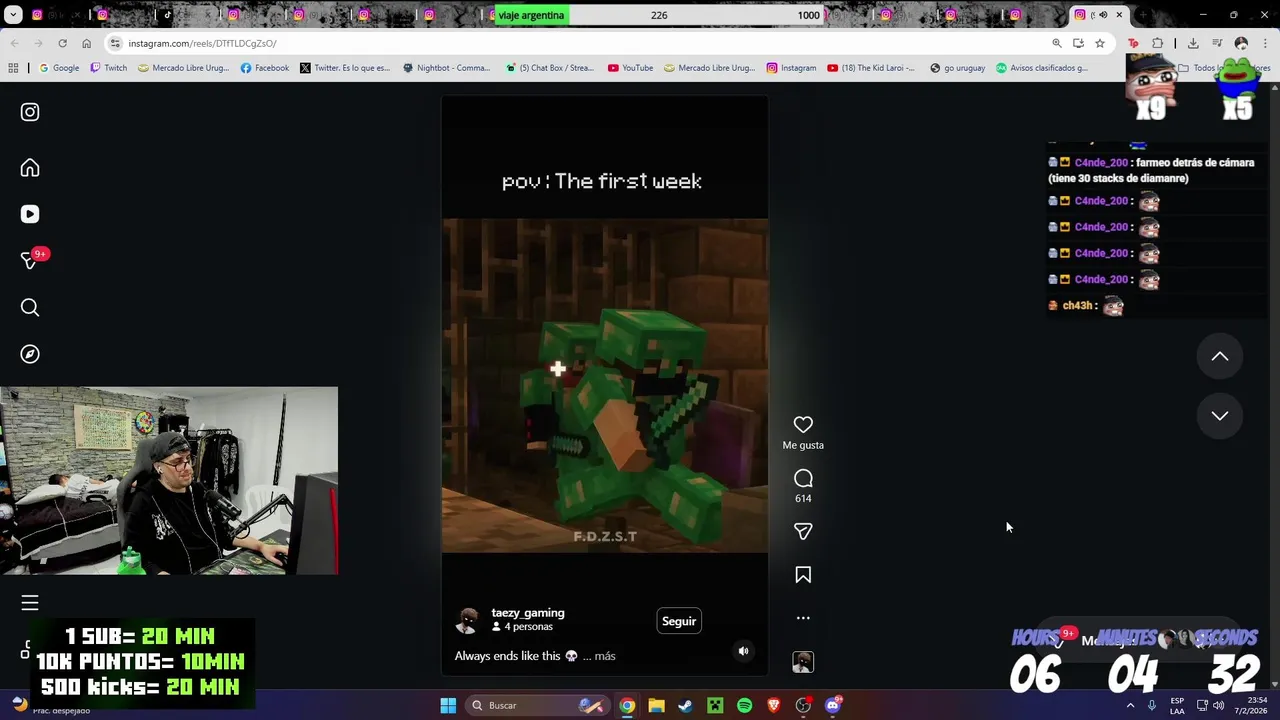Open Google Chrome from the taskbar
Viewport: 1280px width, 720px height.
[x=627, y=706]
